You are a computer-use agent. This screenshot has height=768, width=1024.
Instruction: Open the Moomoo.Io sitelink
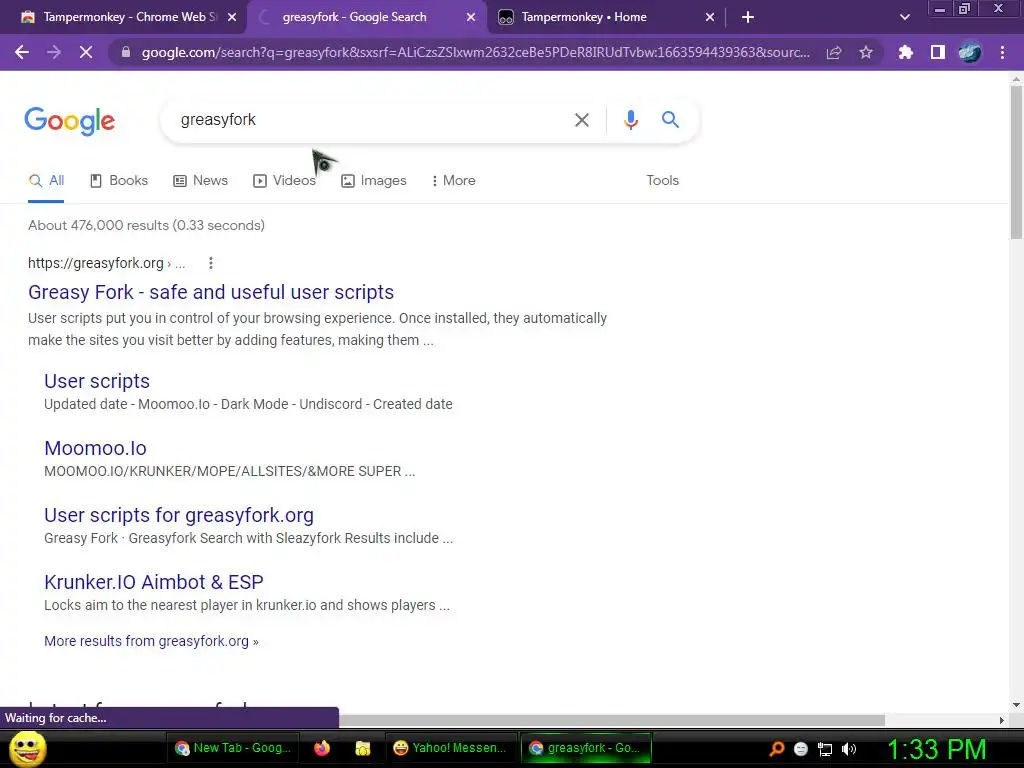tap(95, 448)
